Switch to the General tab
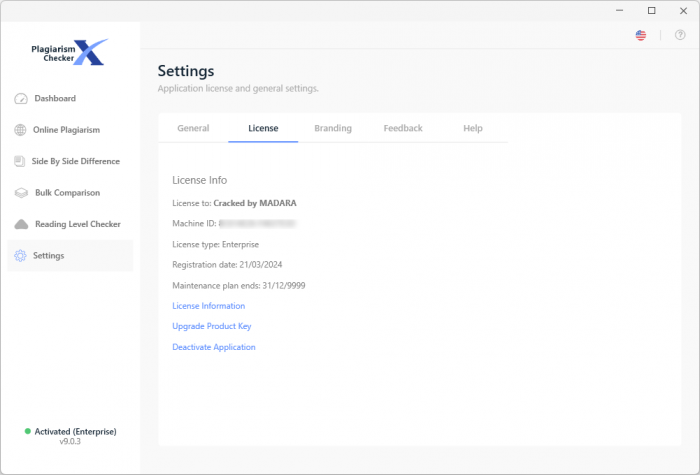The width and height of the screenshot is (700, 475). pyautogui.click(x=193, y=128)
